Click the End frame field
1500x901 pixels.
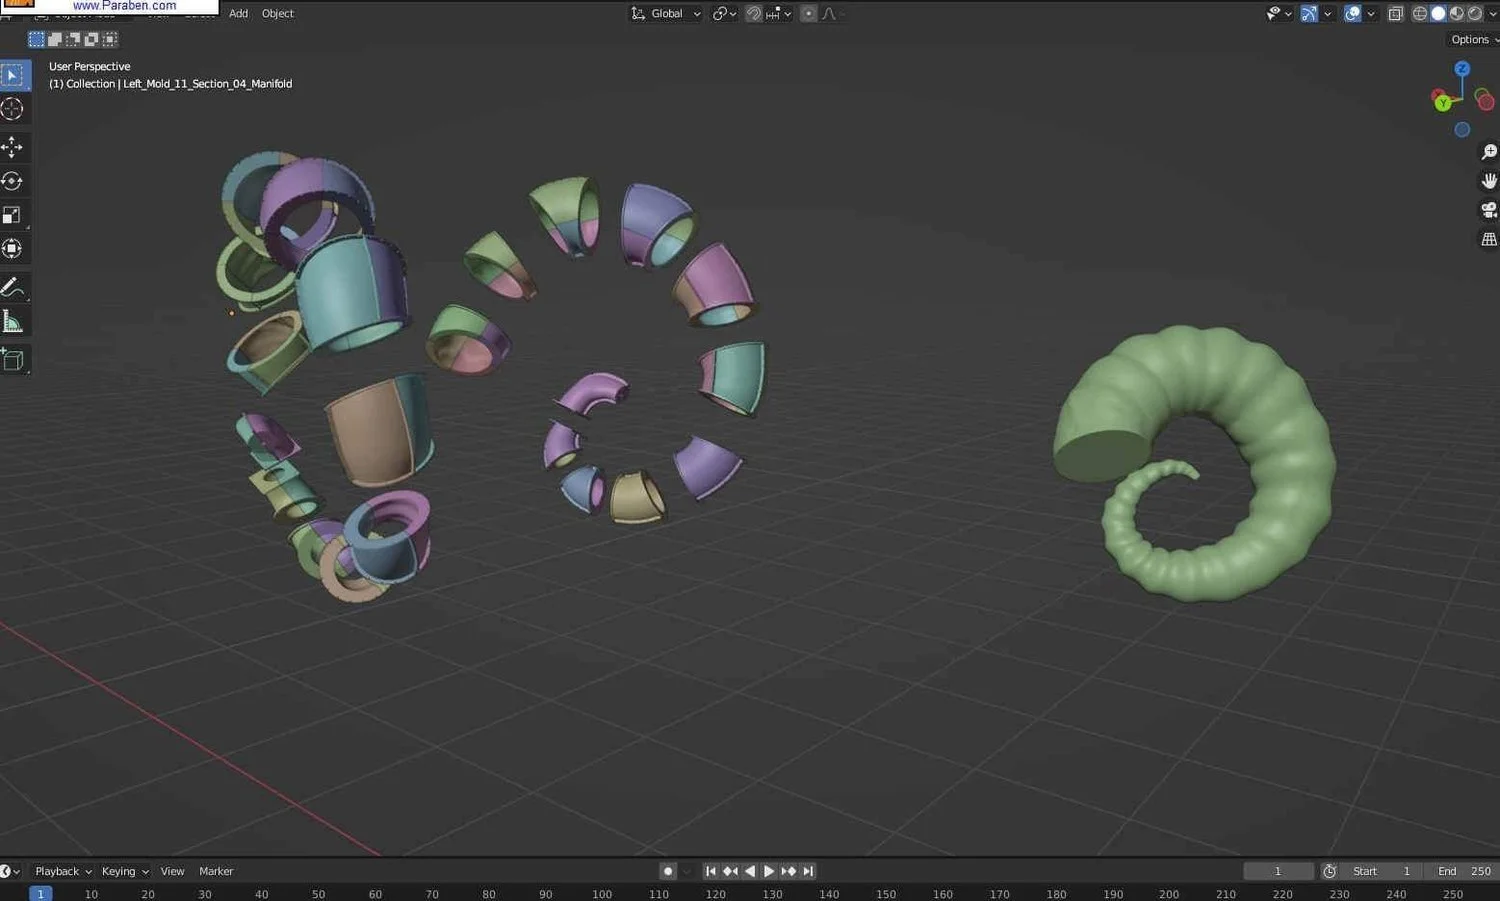coord(1462,871)
